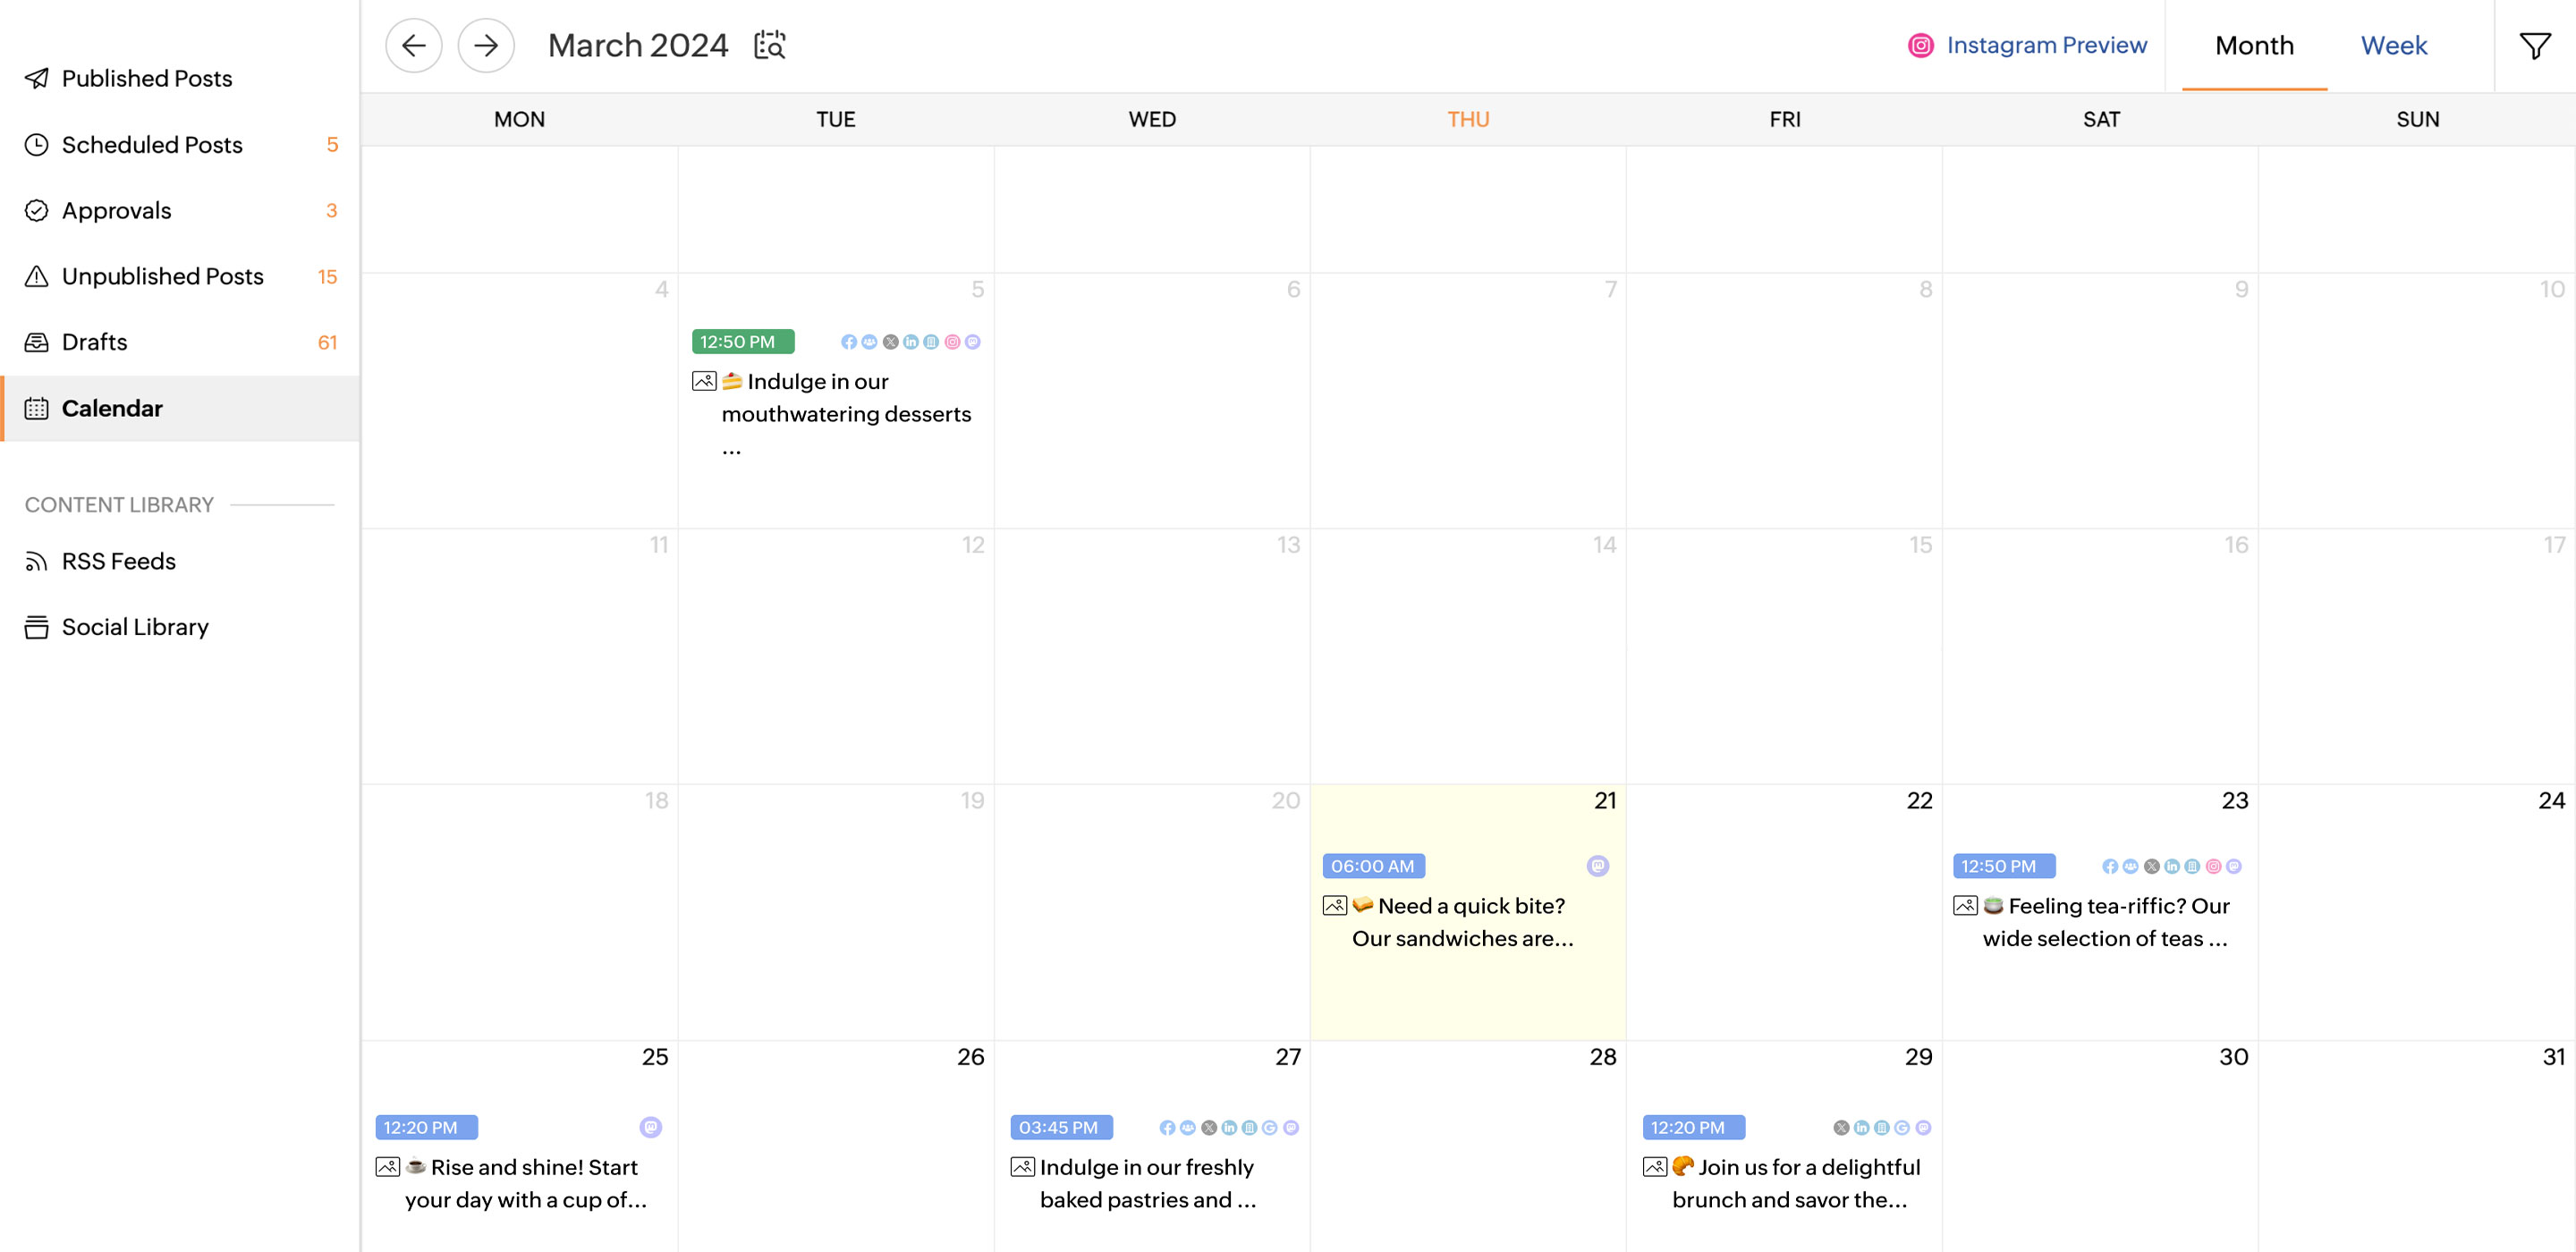Click the 06:00 AM time badge on March 21
This screenshot has width=2576, height=1252.
point(1372,866)
